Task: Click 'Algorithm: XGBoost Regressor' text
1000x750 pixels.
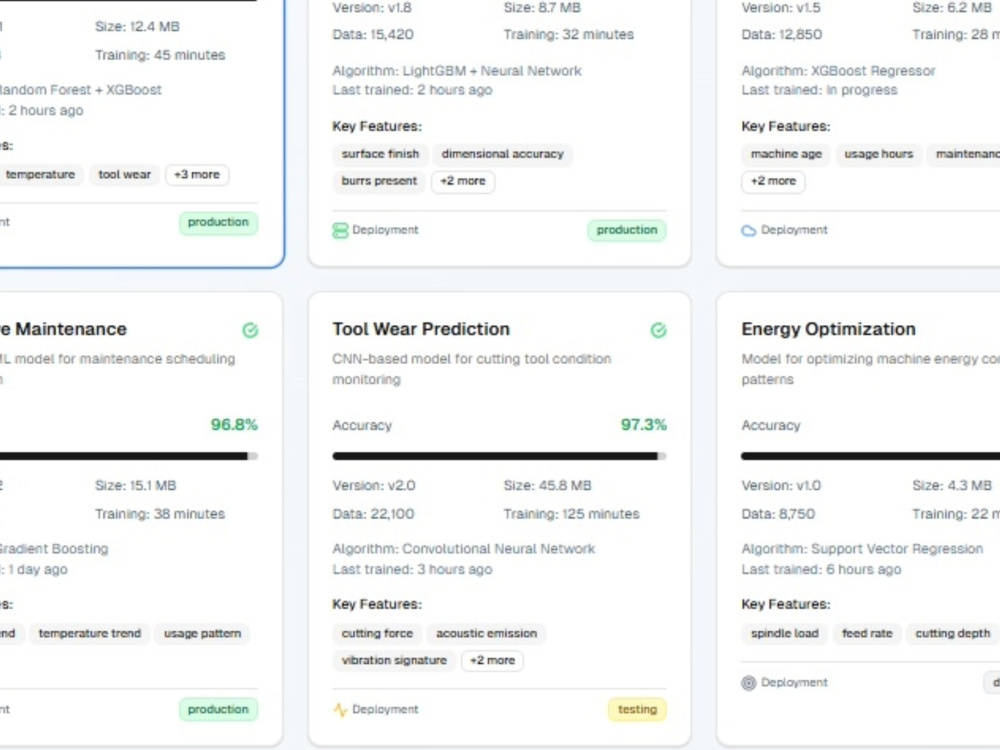Action: click(x=838, y=71)
